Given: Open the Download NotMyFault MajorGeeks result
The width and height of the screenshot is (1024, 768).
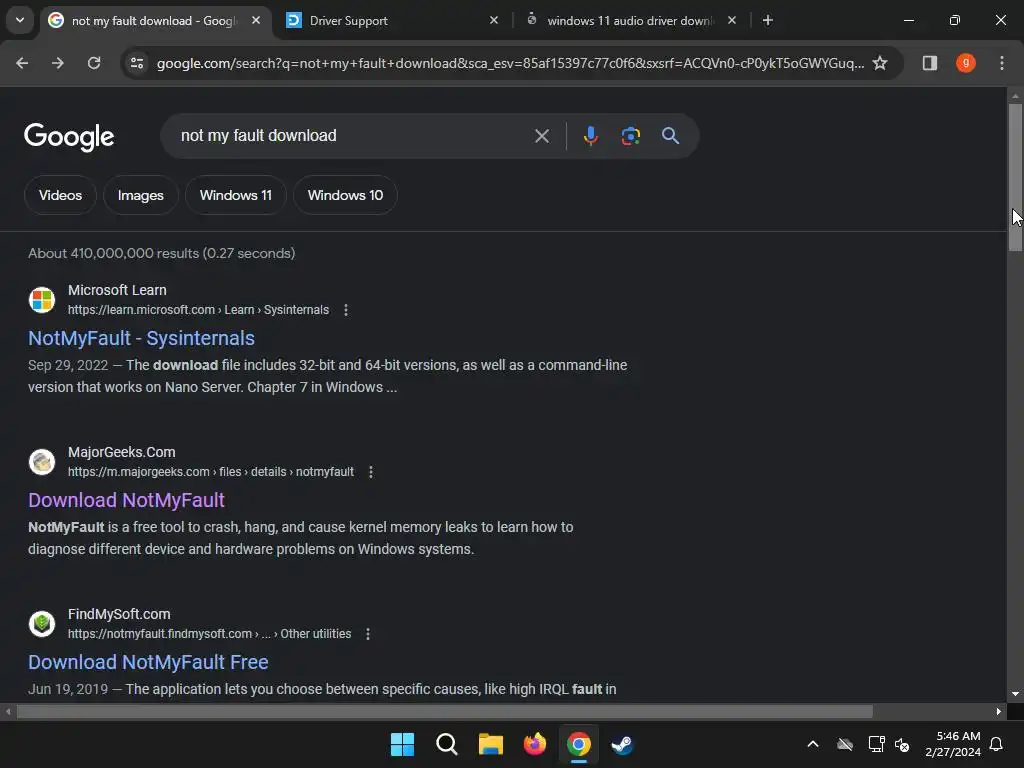Looking at the screenshot, I should 126,500.
